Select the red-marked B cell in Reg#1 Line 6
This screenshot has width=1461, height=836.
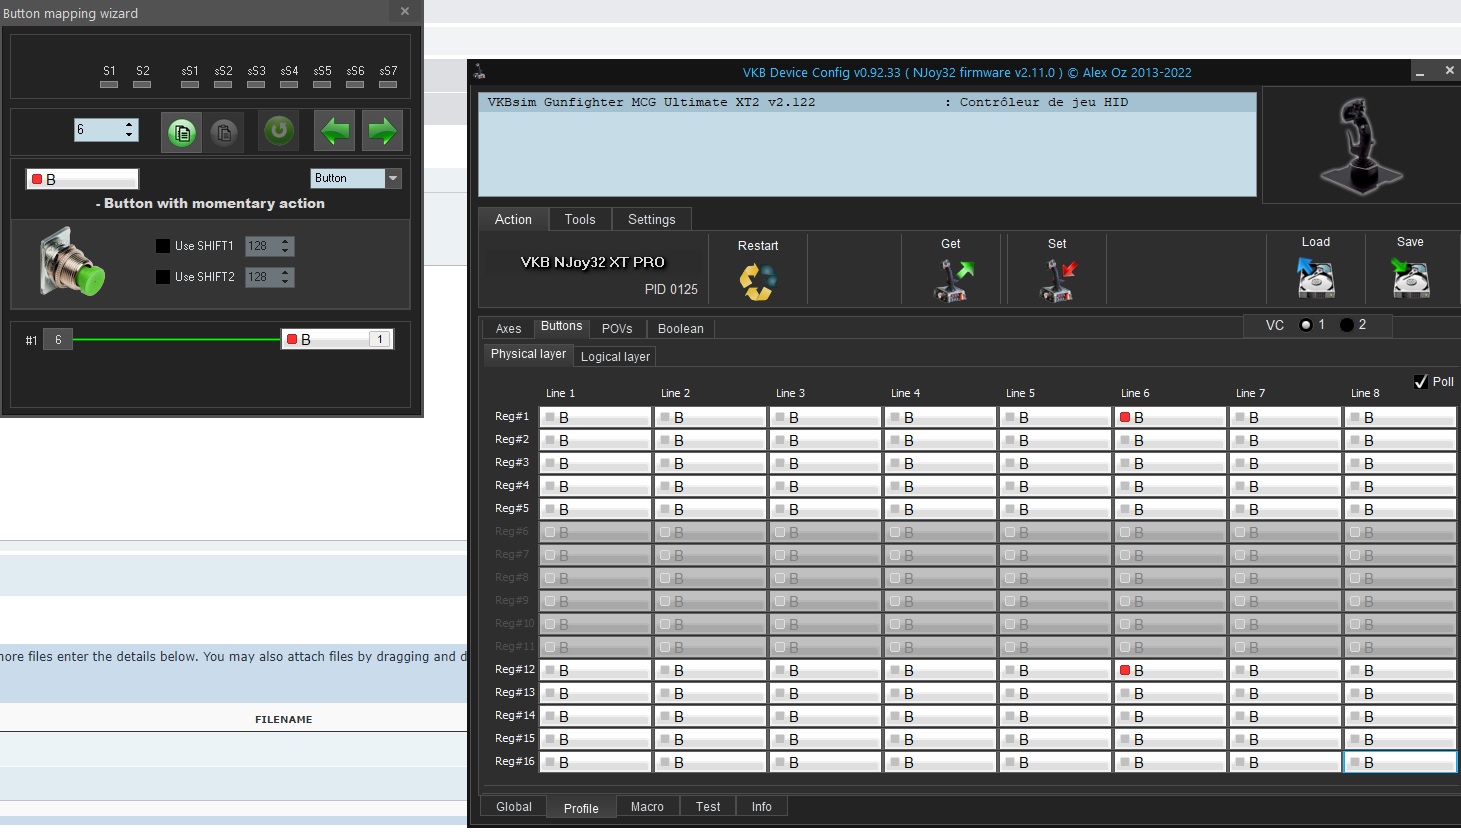1171,417
